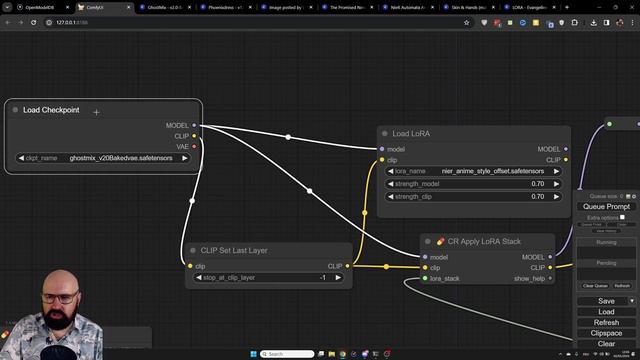
Task: Click the VAE output port on Load Checkpoint
Action: coord(194,147)
